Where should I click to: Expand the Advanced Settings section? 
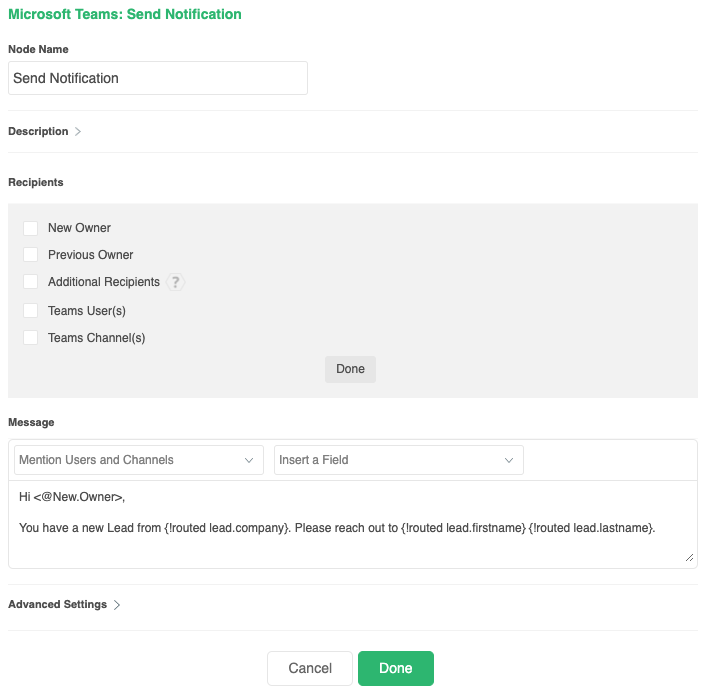[x=64, y=605]
